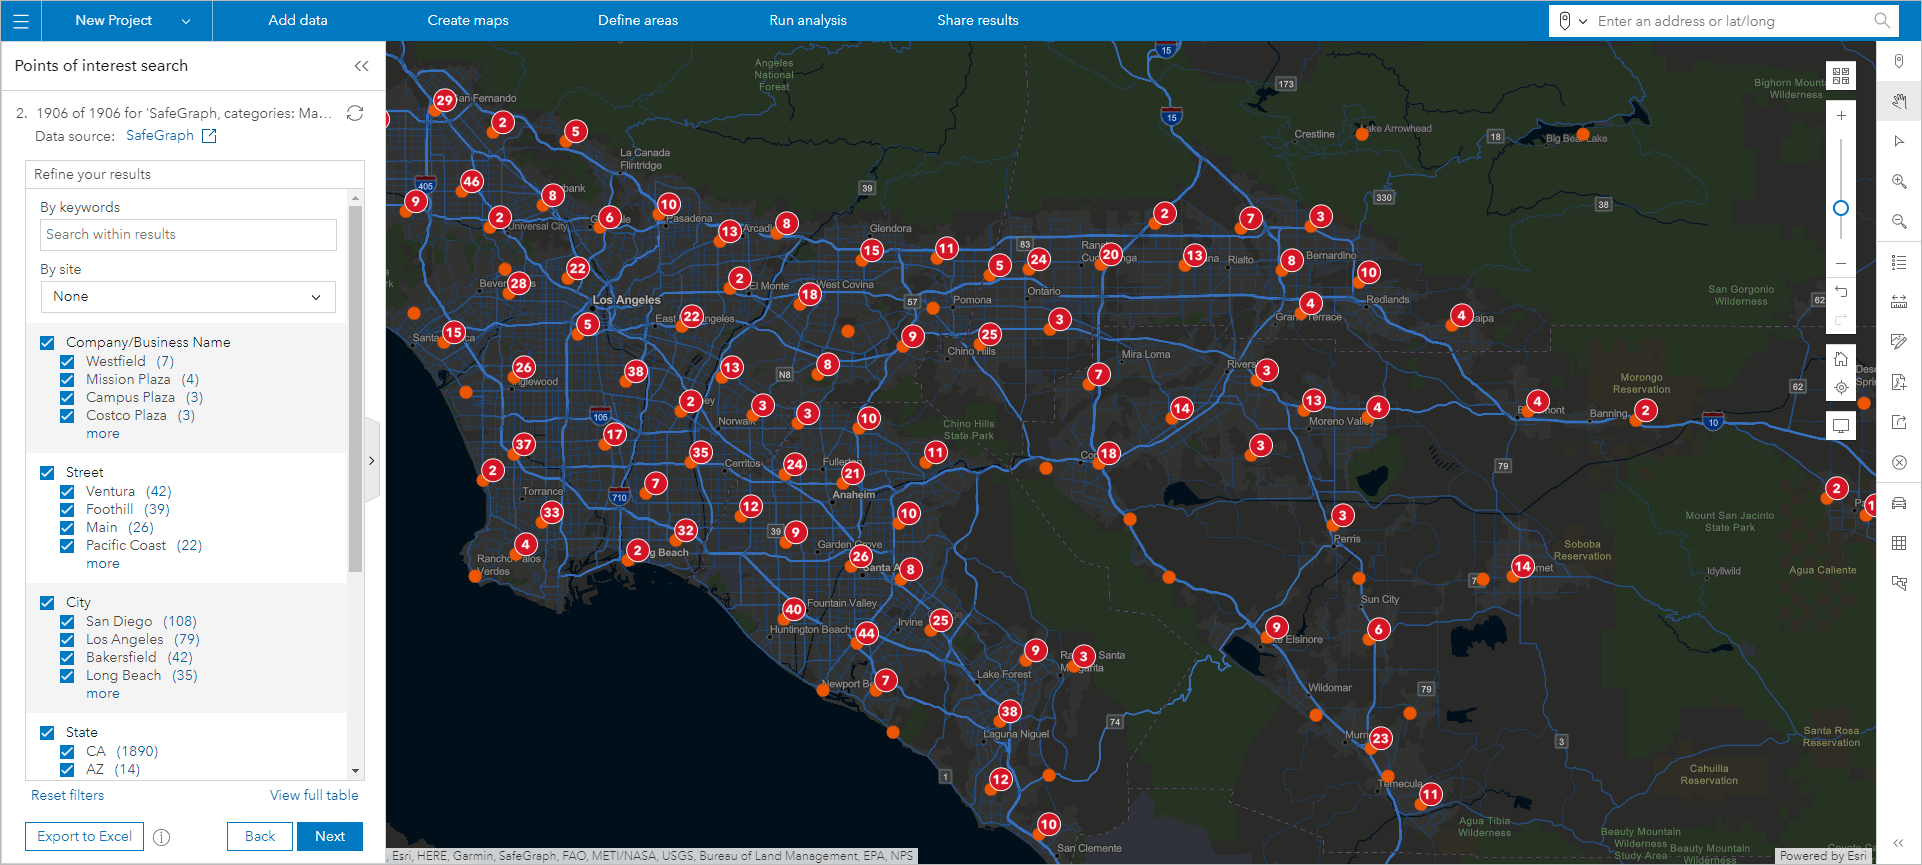Open the hamburger menu
Screen dimensions: 1922x865
[21, 21]
